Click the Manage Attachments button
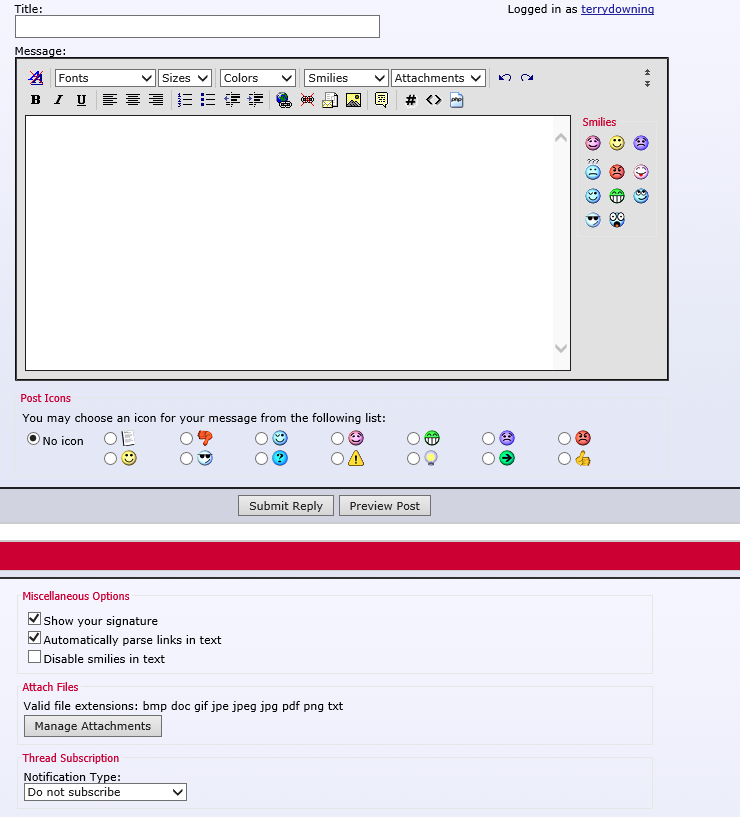The width and height of the screenshot is (740, 817). (93, 726)
